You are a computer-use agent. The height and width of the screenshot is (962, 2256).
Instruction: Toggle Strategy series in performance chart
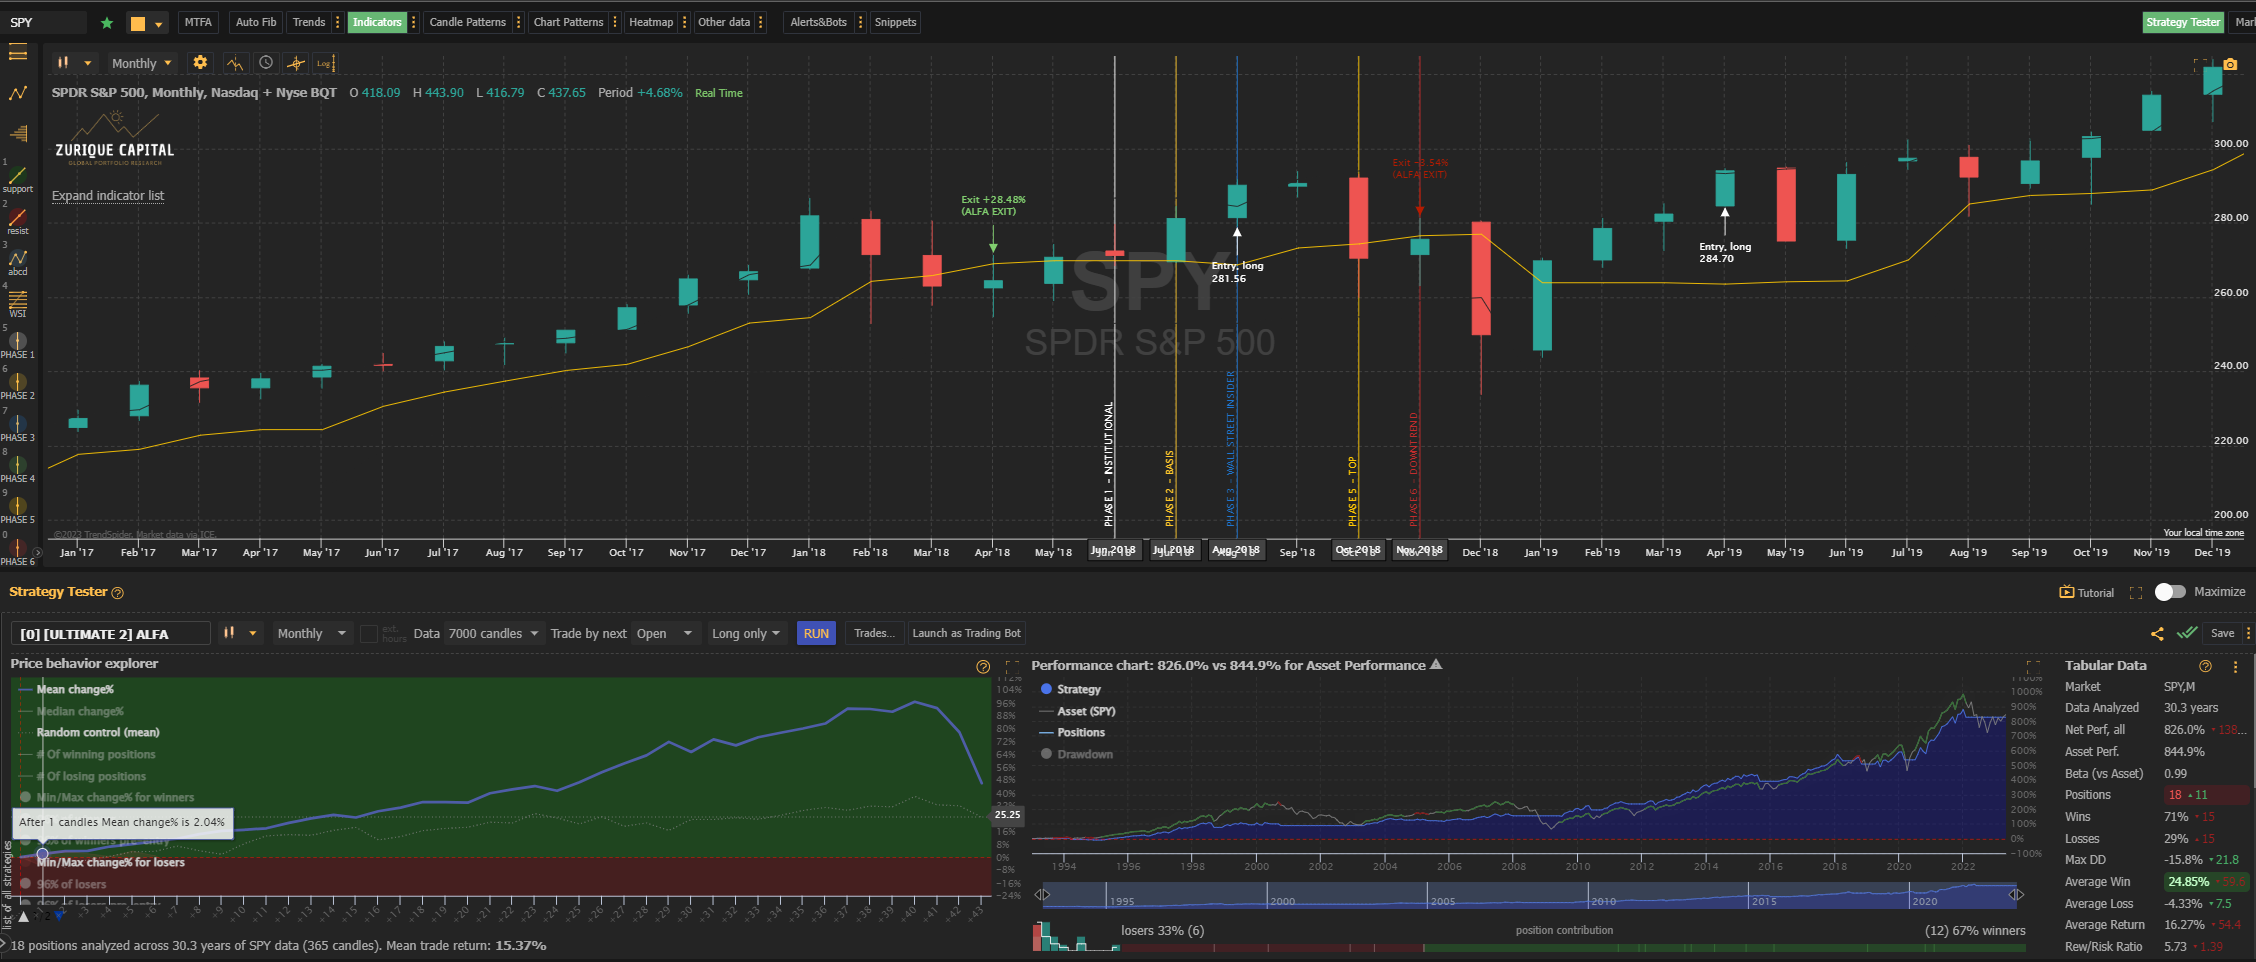click(x=1071, y=689)
